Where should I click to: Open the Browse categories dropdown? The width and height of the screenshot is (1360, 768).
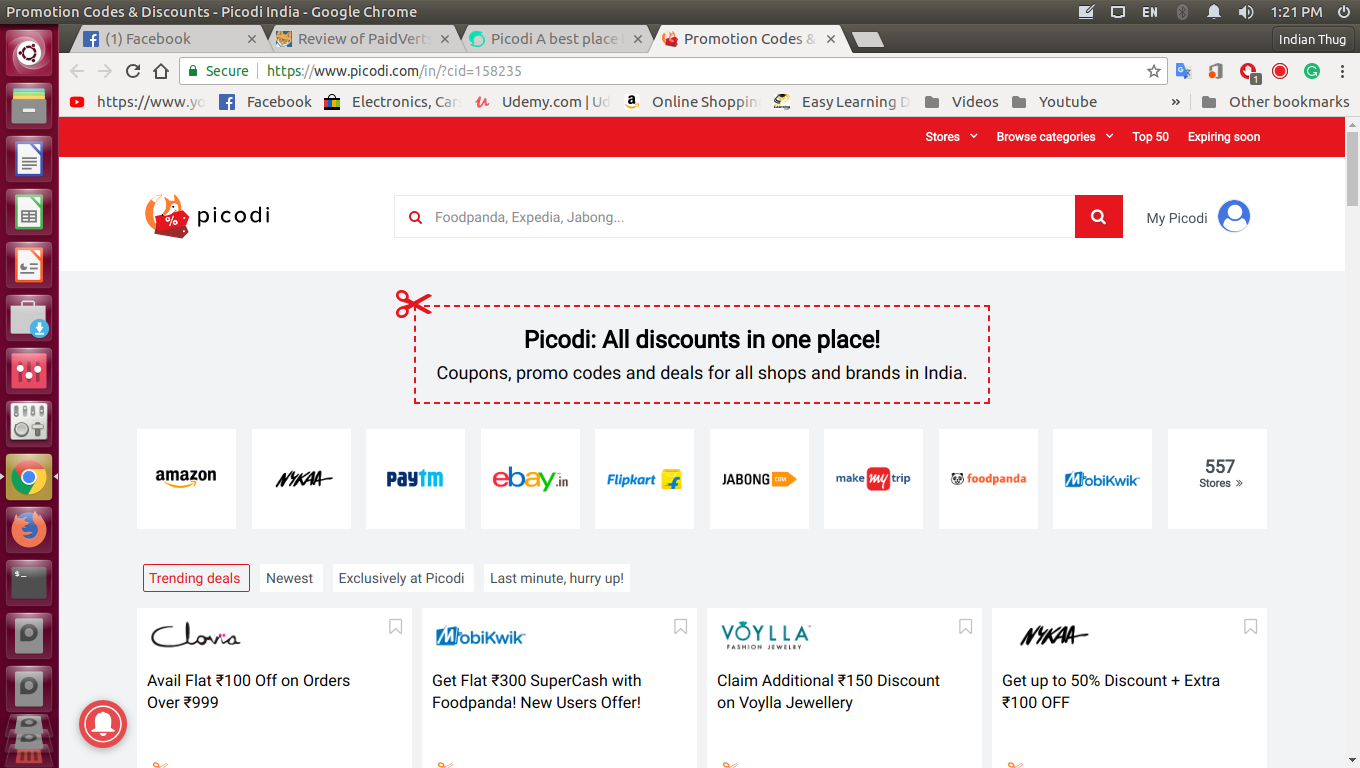[1054, 137]
